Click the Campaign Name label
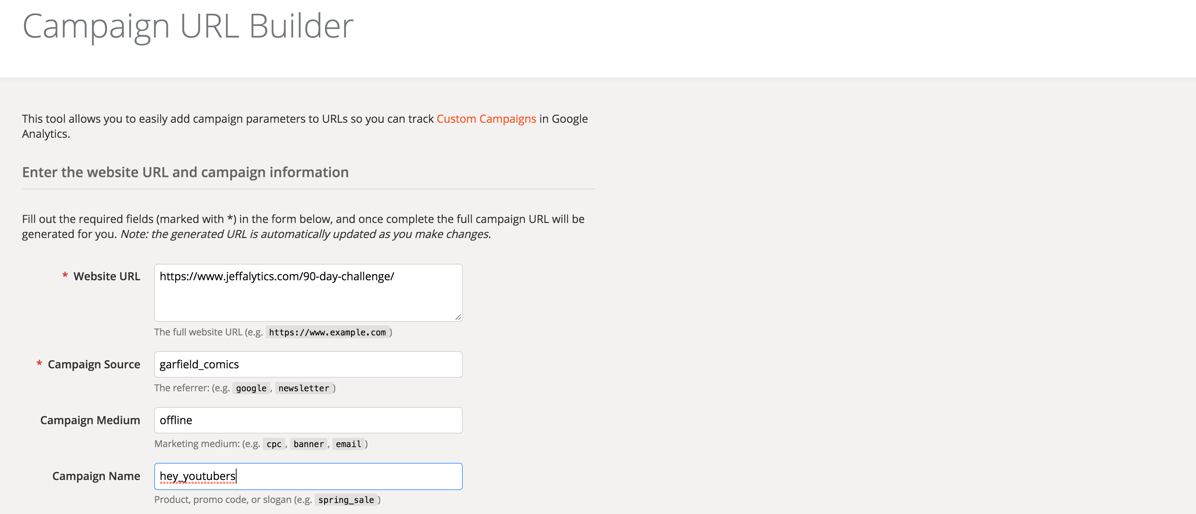 [x=96, y=476]
